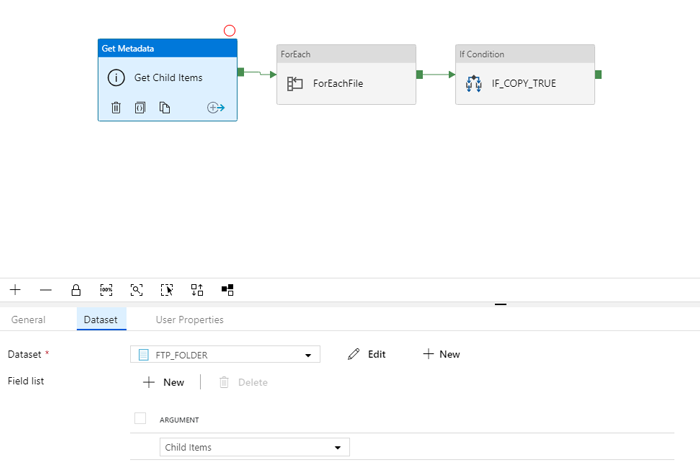Reset canvas zoom to 100%
The image size is (700, 469).
106,290
